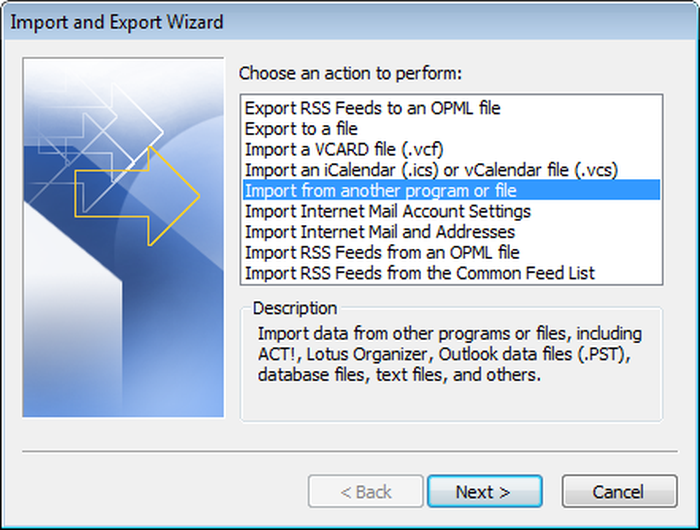Select Import a VCARD file (.vcf)
The height and width of the screenshot is (530, 700).
pos(451,149)
